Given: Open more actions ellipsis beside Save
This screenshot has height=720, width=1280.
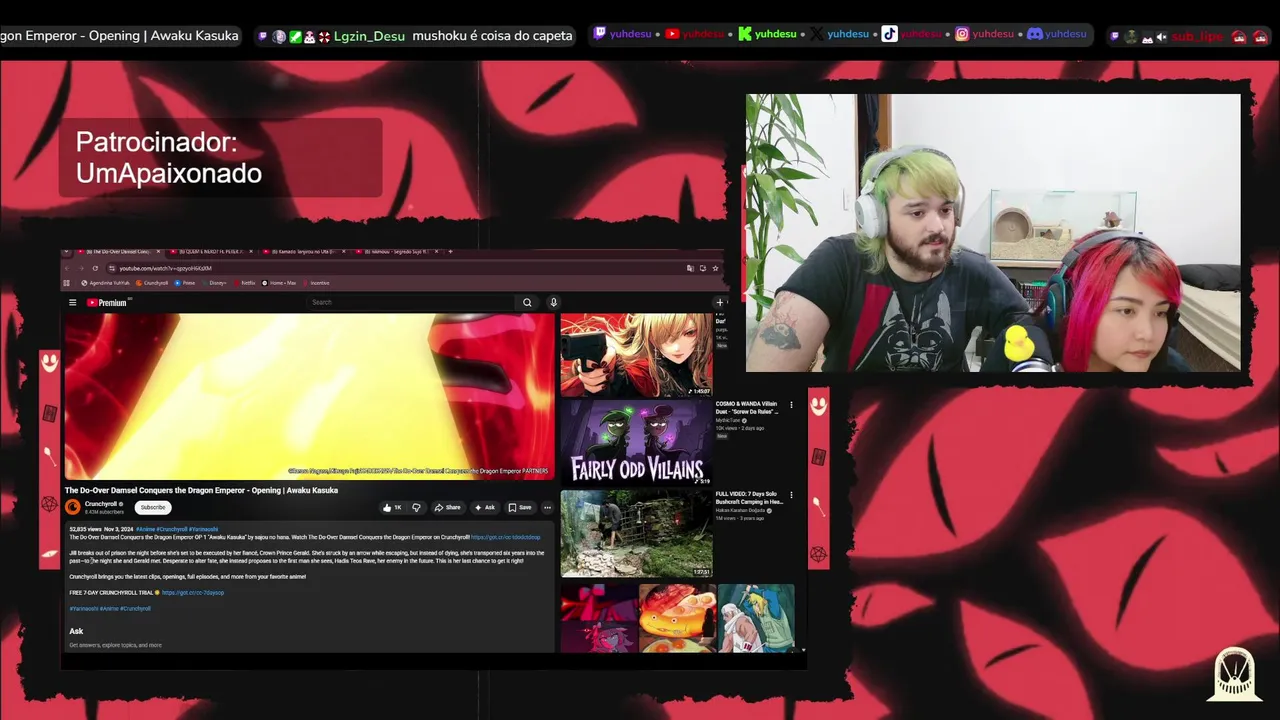Looking at the screenshot, I should [547, 507].
